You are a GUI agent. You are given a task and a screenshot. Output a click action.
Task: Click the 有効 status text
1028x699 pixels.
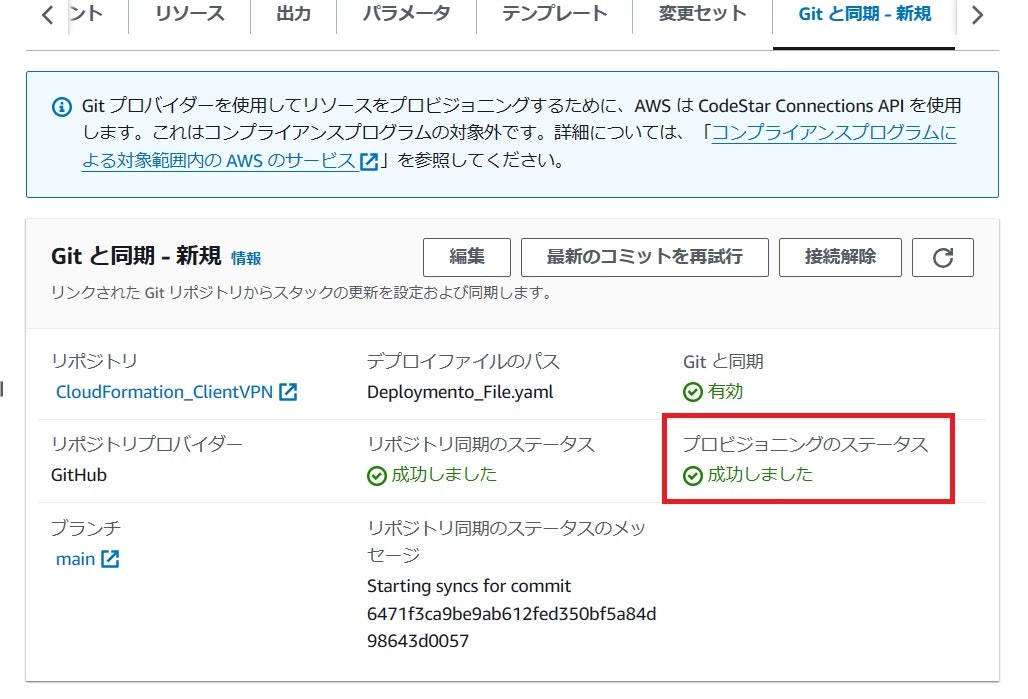pos(725,391)
